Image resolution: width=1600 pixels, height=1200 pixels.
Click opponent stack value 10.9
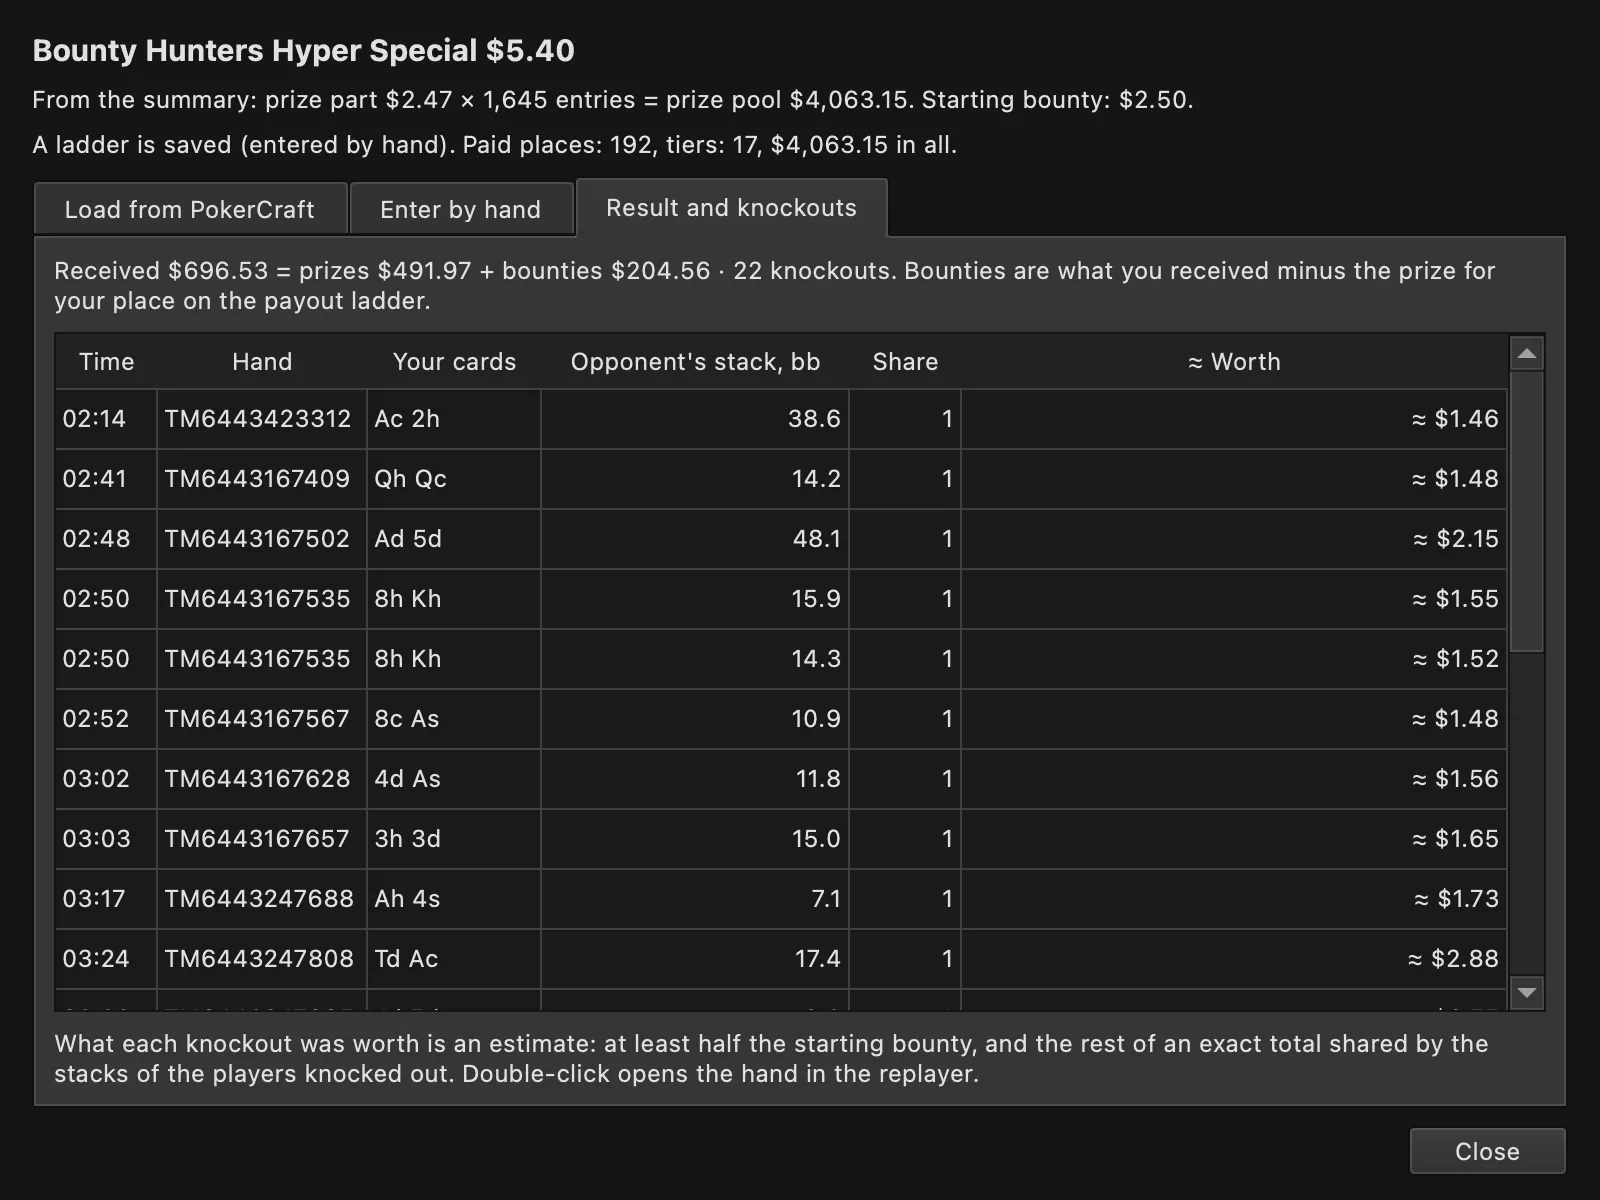(x=695, y=719)
